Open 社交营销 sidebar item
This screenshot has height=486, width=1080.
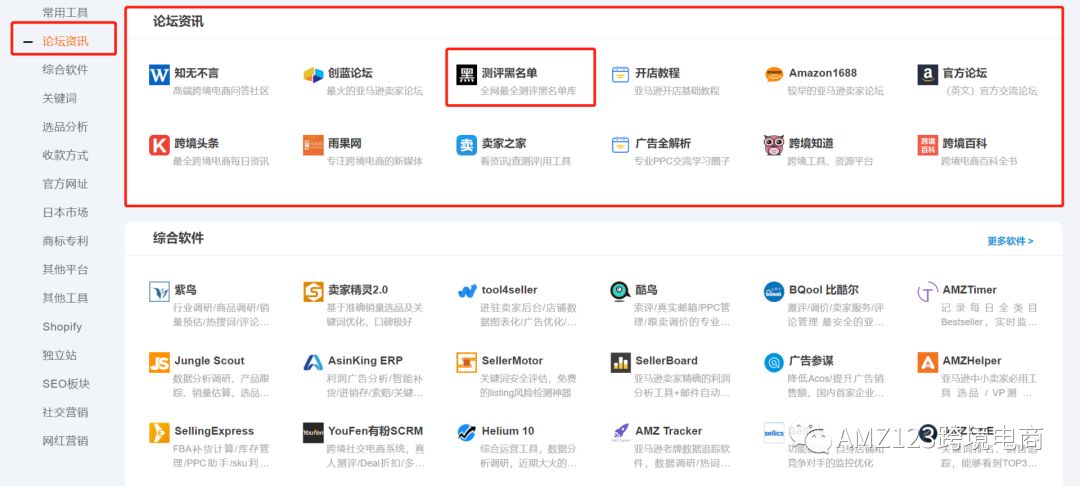[65, 412]
